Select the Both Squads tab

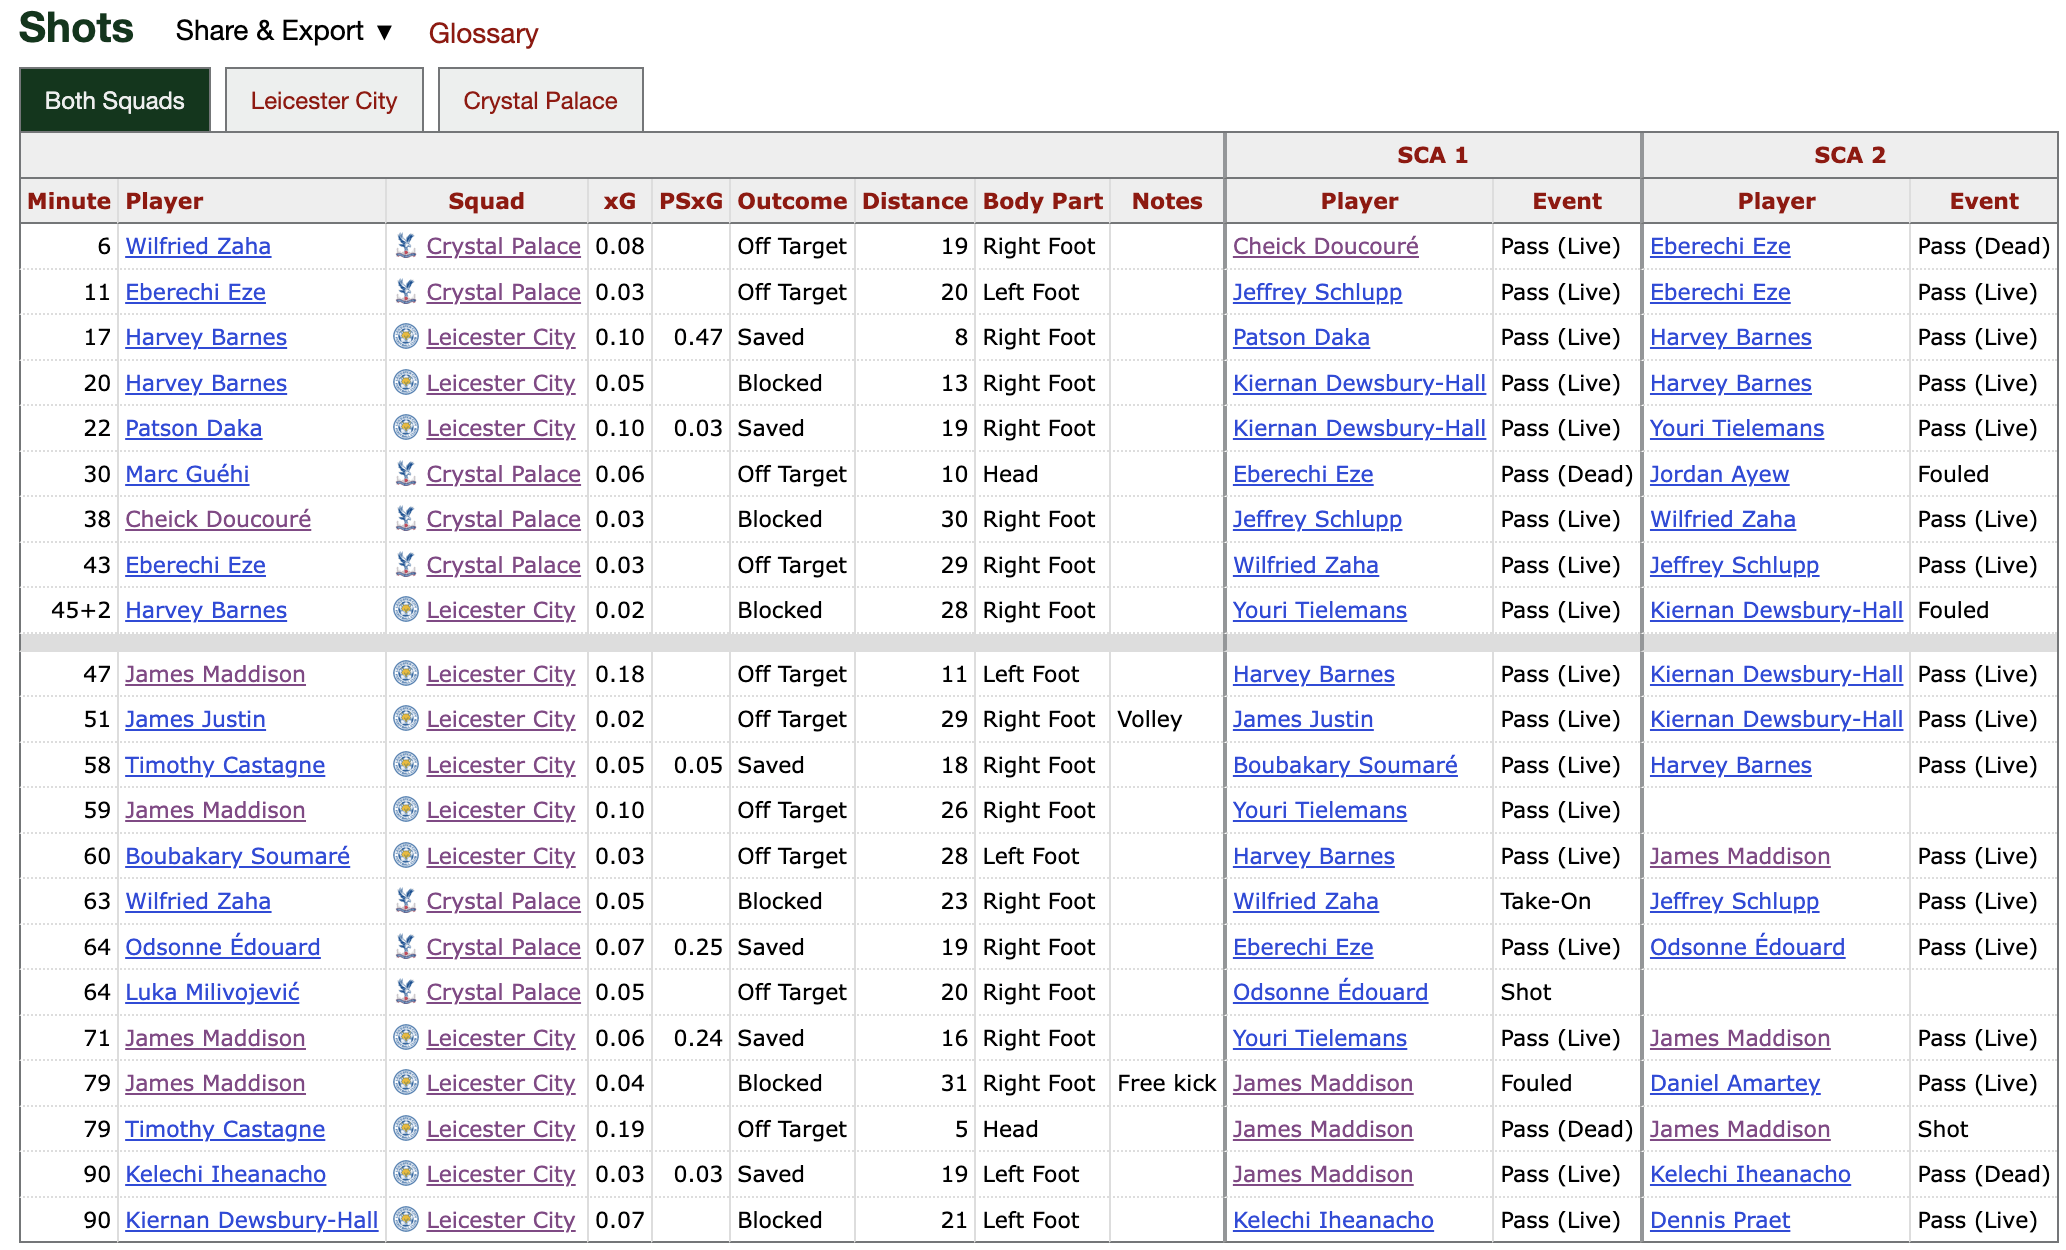pos(115,100)
